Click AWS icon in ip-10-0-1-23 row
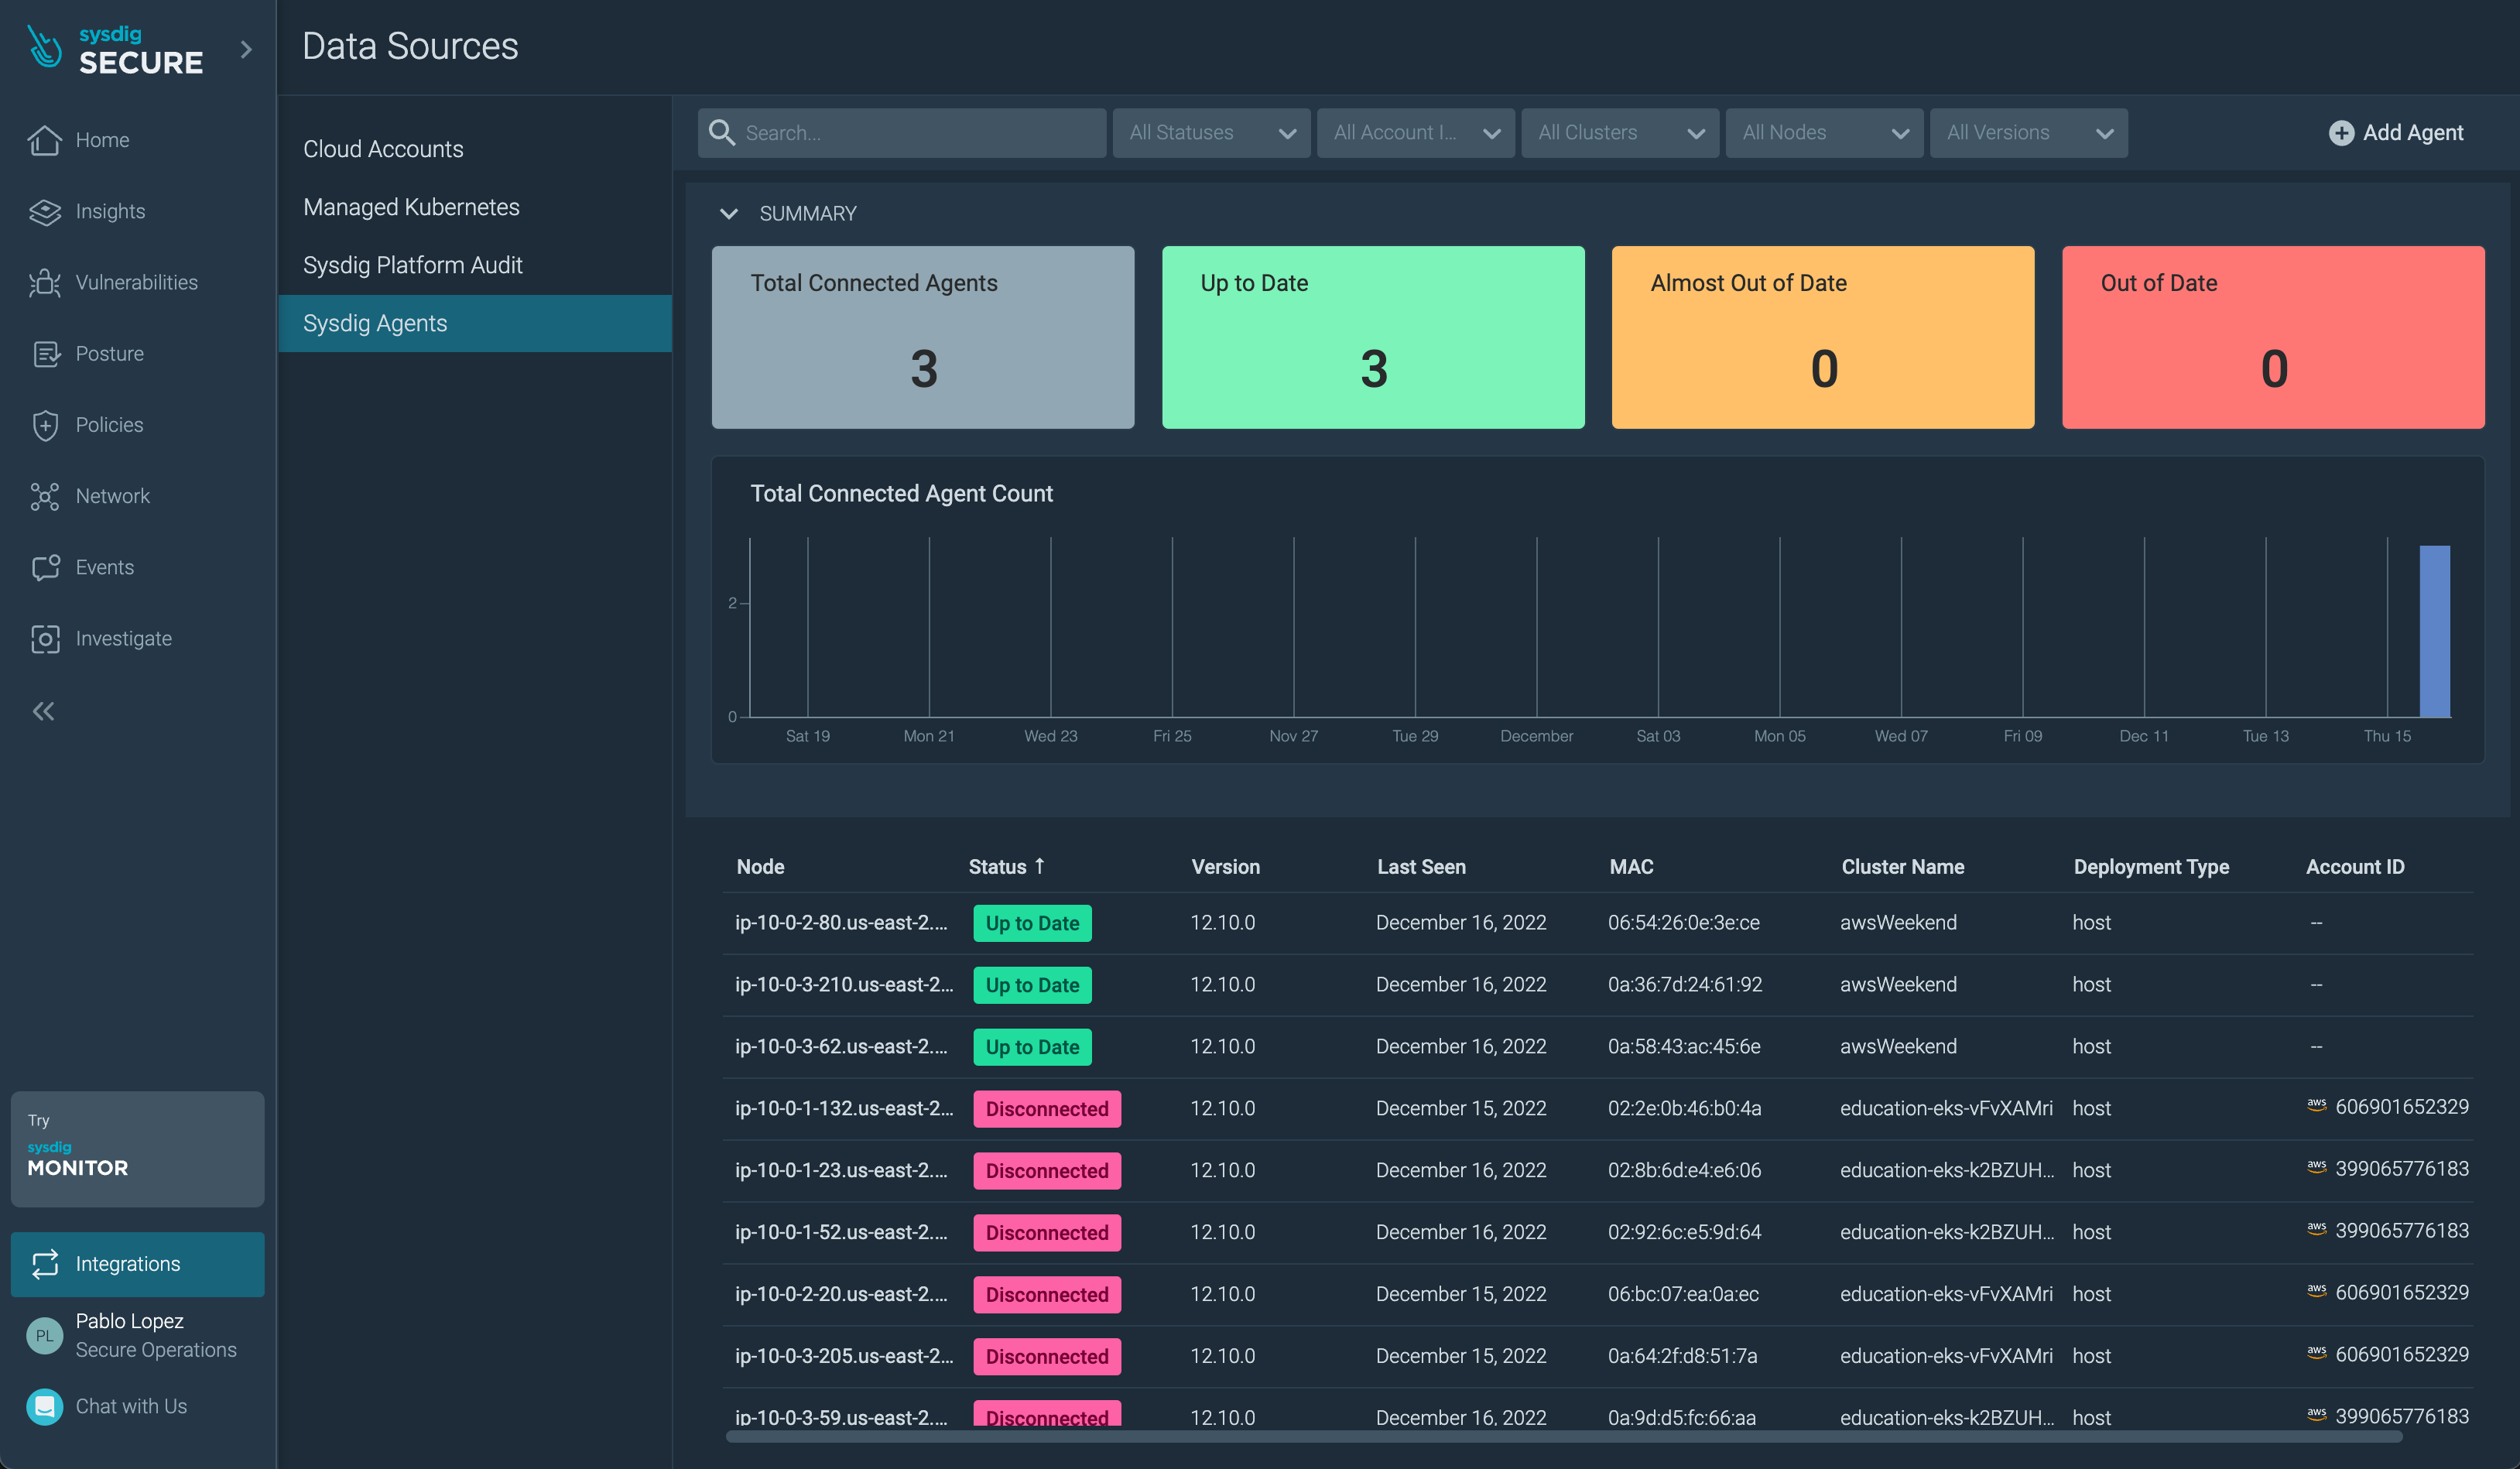The image size is (2520, 1469). click(2316, 1167)
